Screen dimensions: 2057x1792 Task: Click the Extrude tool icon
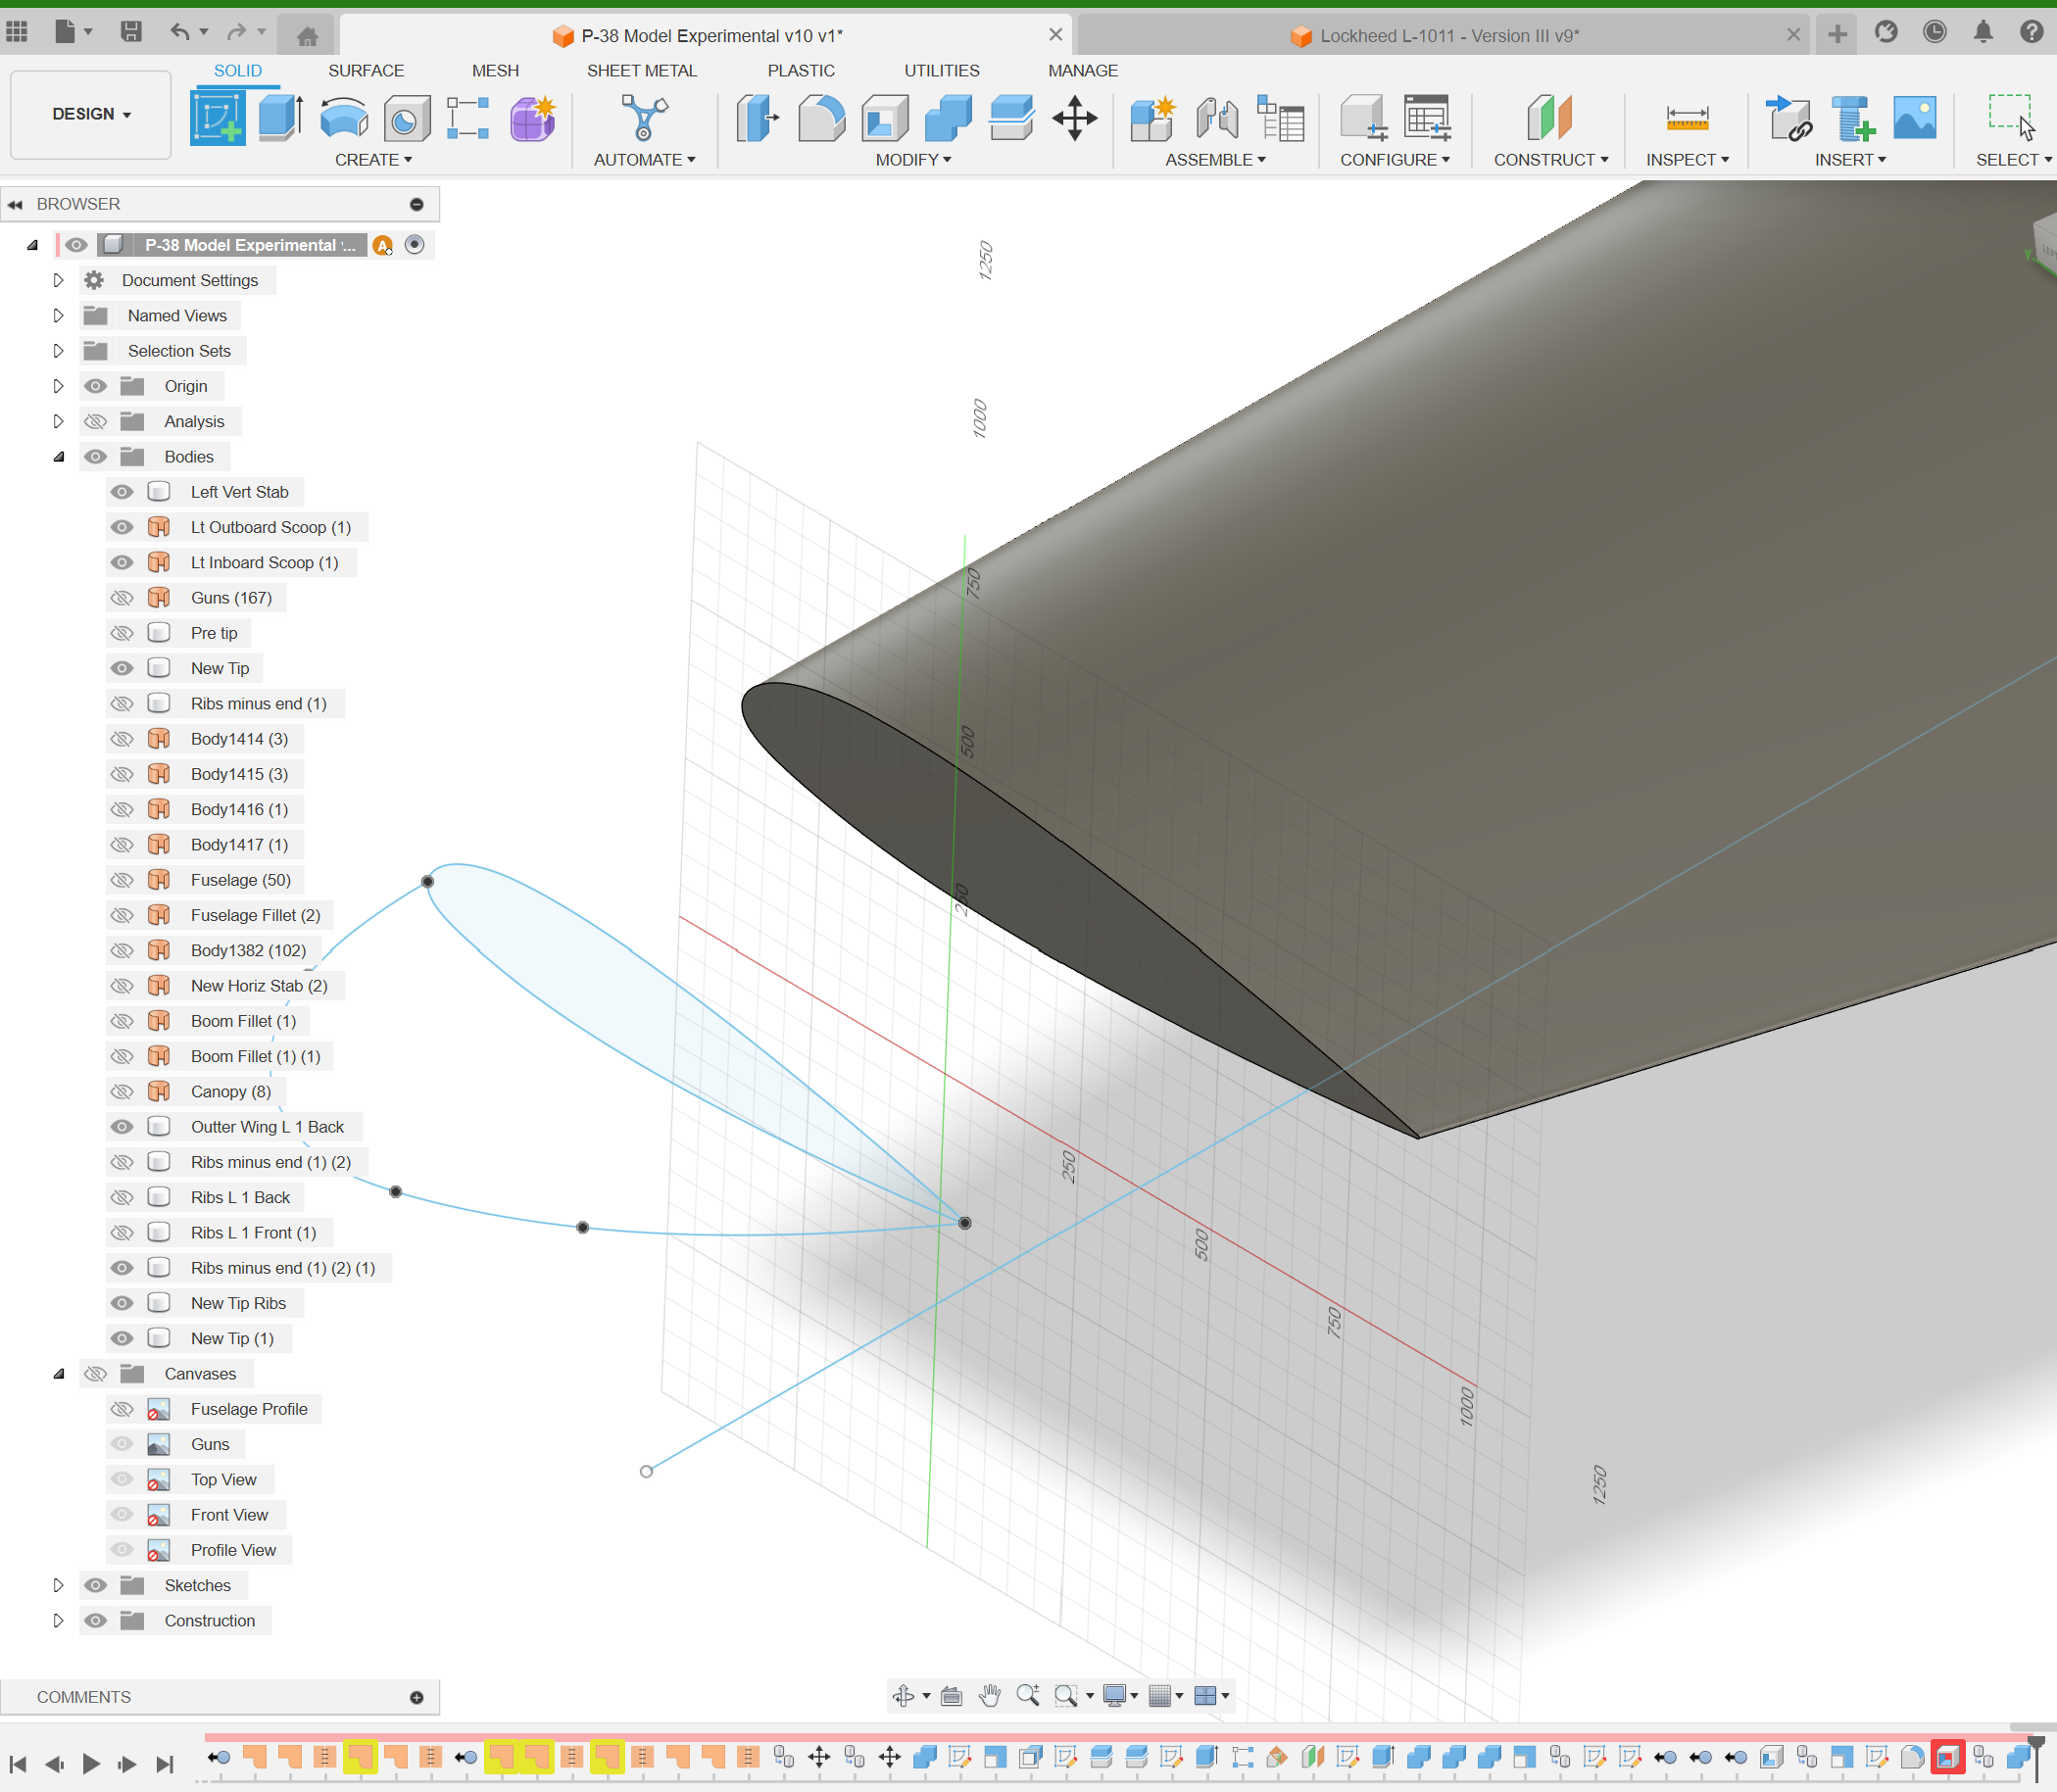[280, 118]
